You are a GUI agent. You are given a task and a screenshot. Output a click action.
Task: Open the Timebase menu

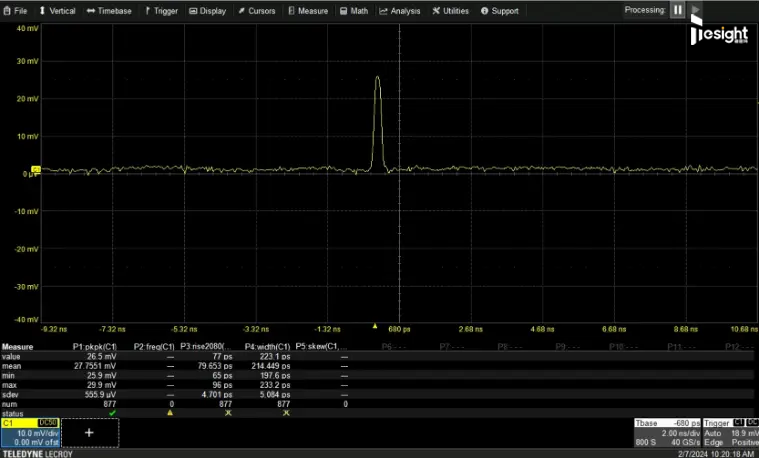(x=109, y=11)
